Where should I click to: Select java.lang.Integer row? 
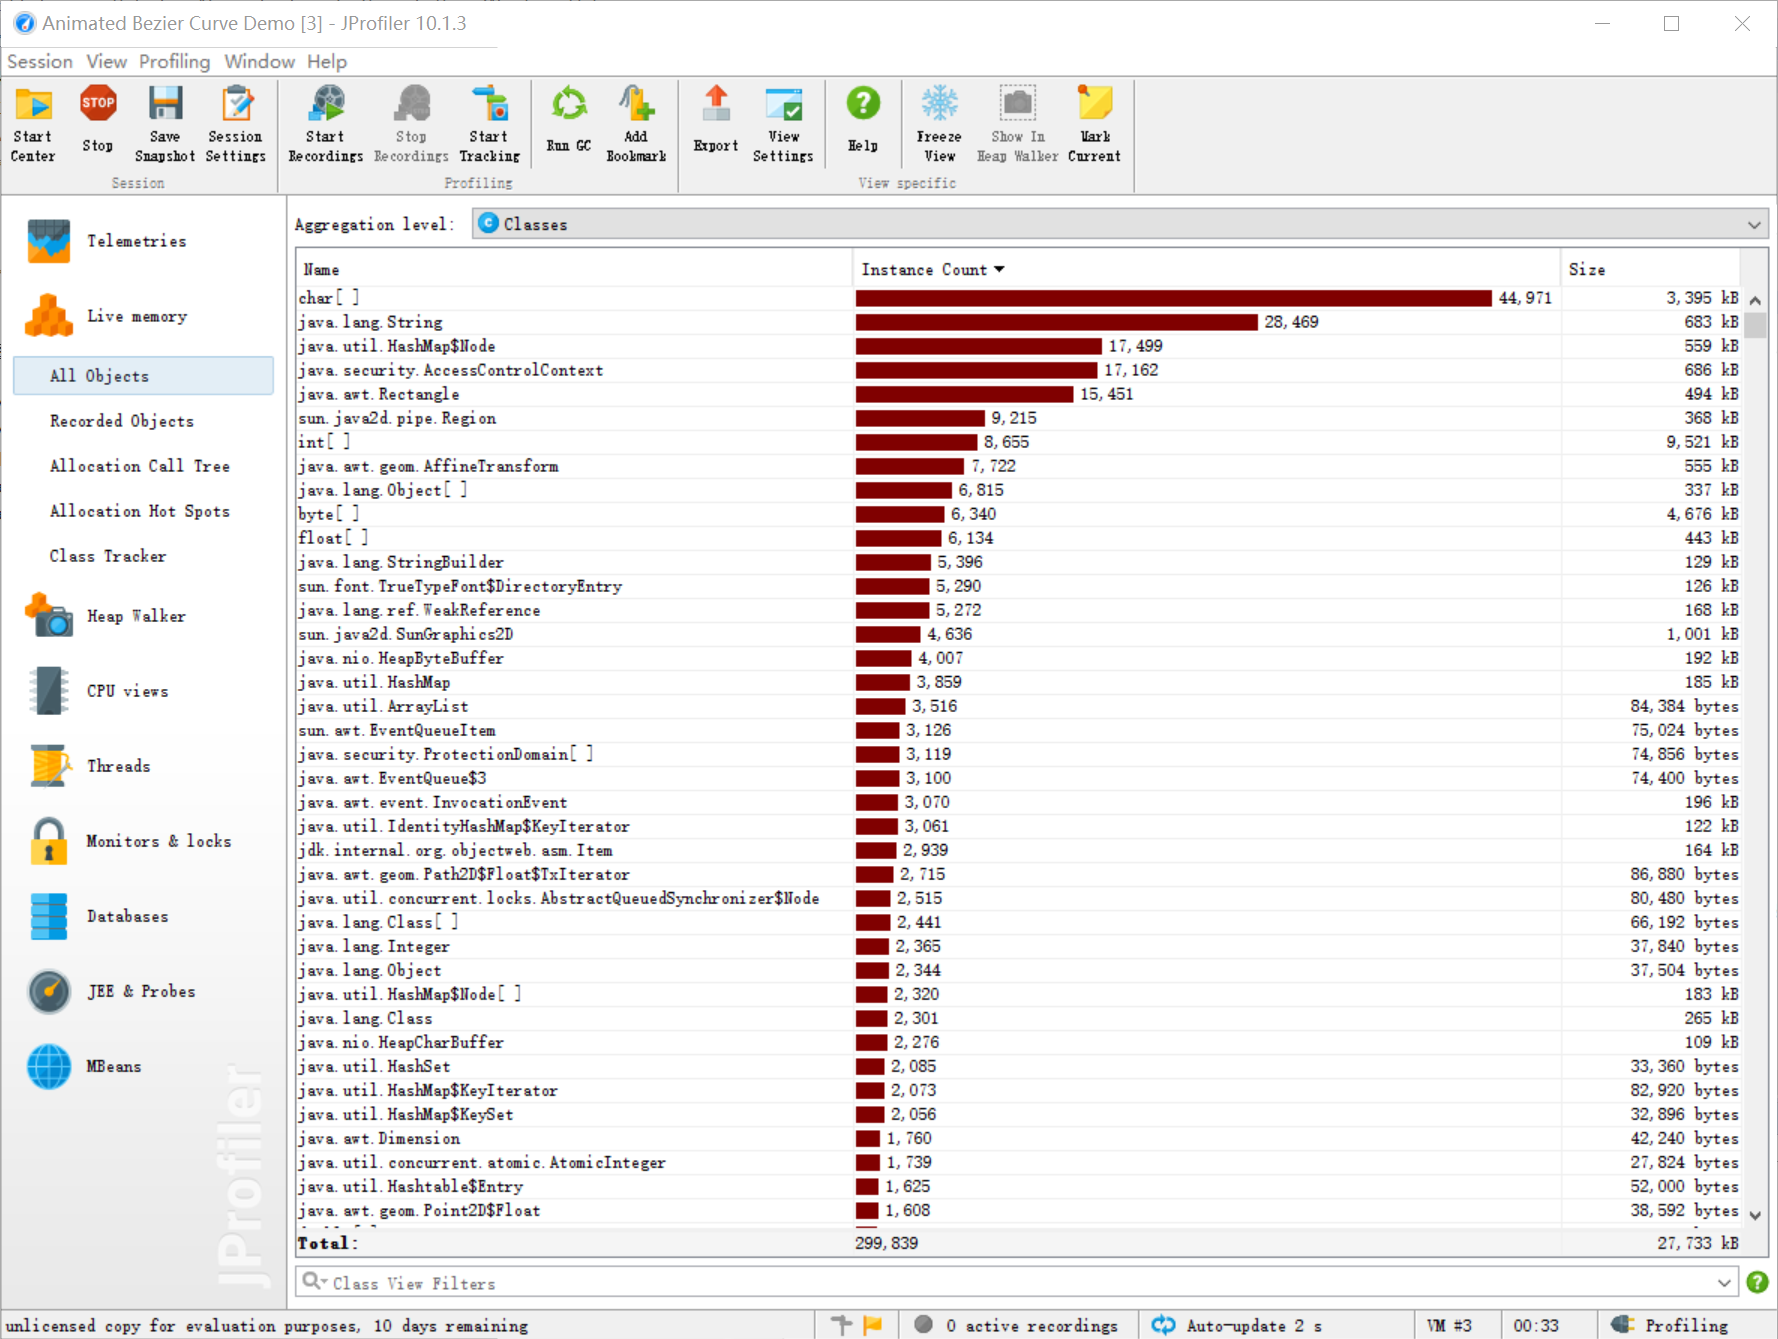pyautogui.click(x=1018, y=946)
